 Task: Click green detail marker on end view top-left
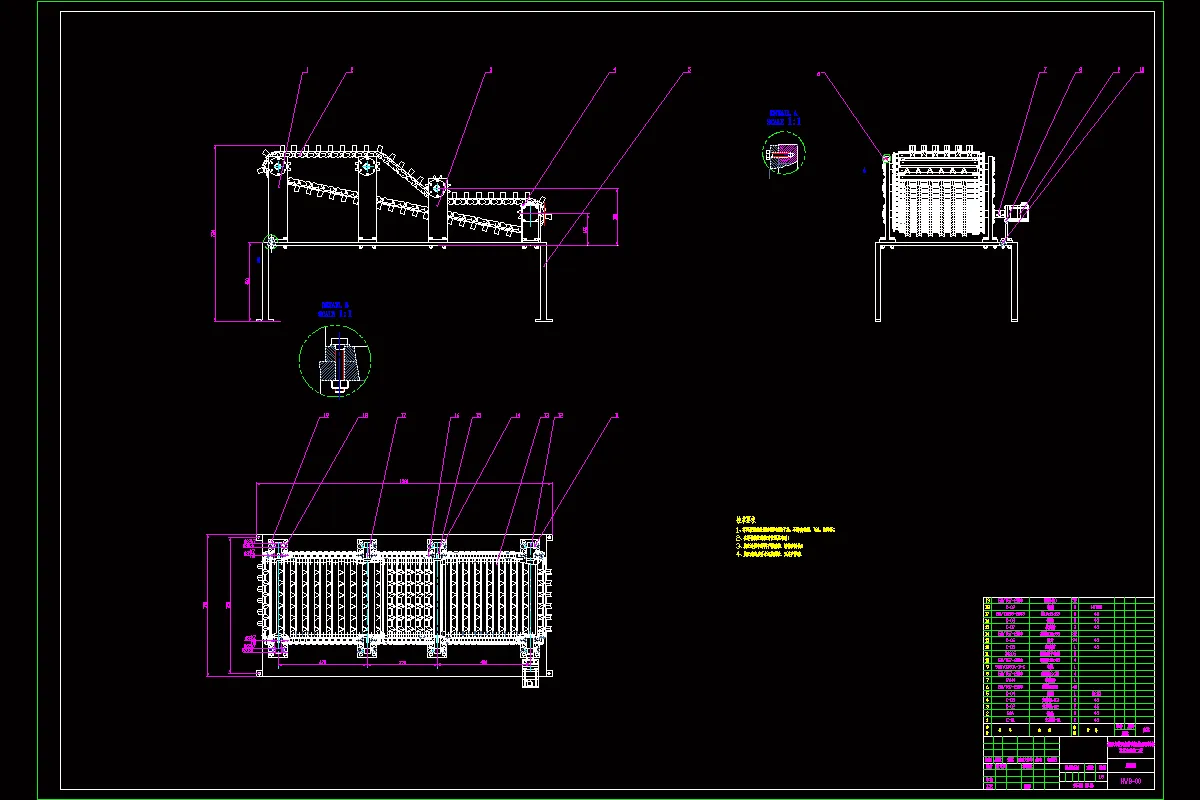886,156
